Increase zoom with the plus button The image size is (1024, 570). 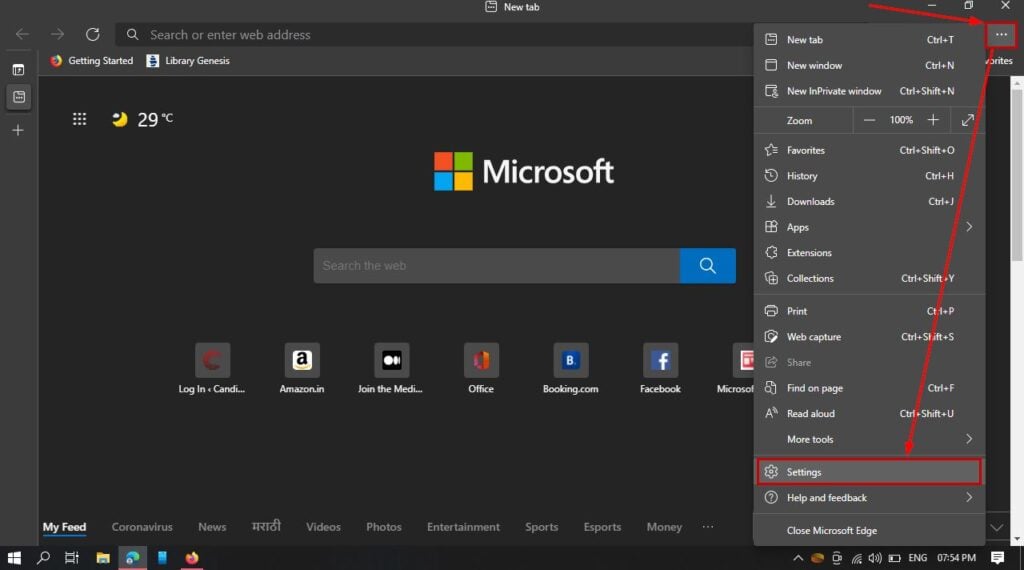pos(933,120)
